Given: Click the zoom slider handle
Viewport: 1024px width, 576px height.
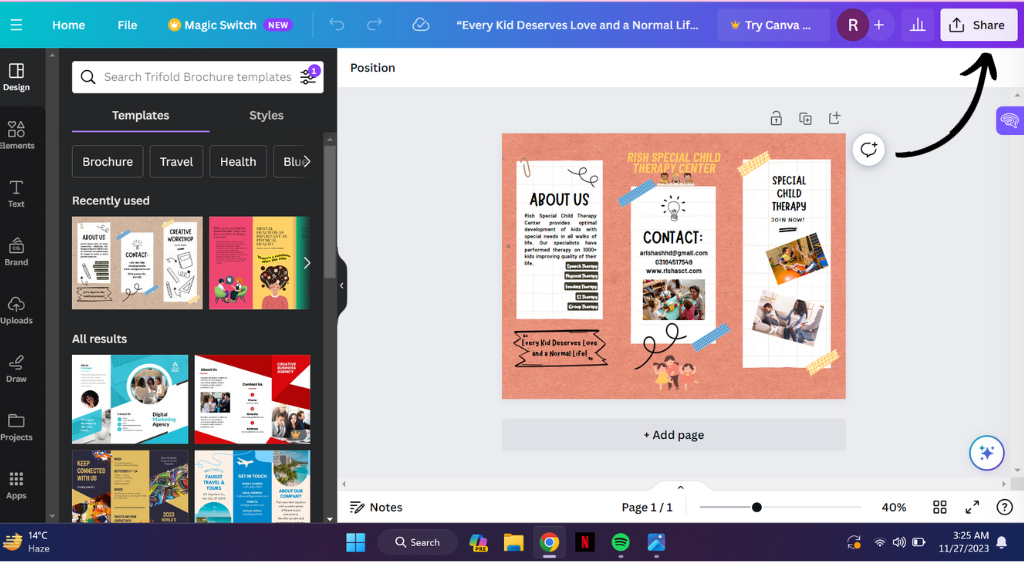Looking at the screenshot, I should (x=757, y=507).
